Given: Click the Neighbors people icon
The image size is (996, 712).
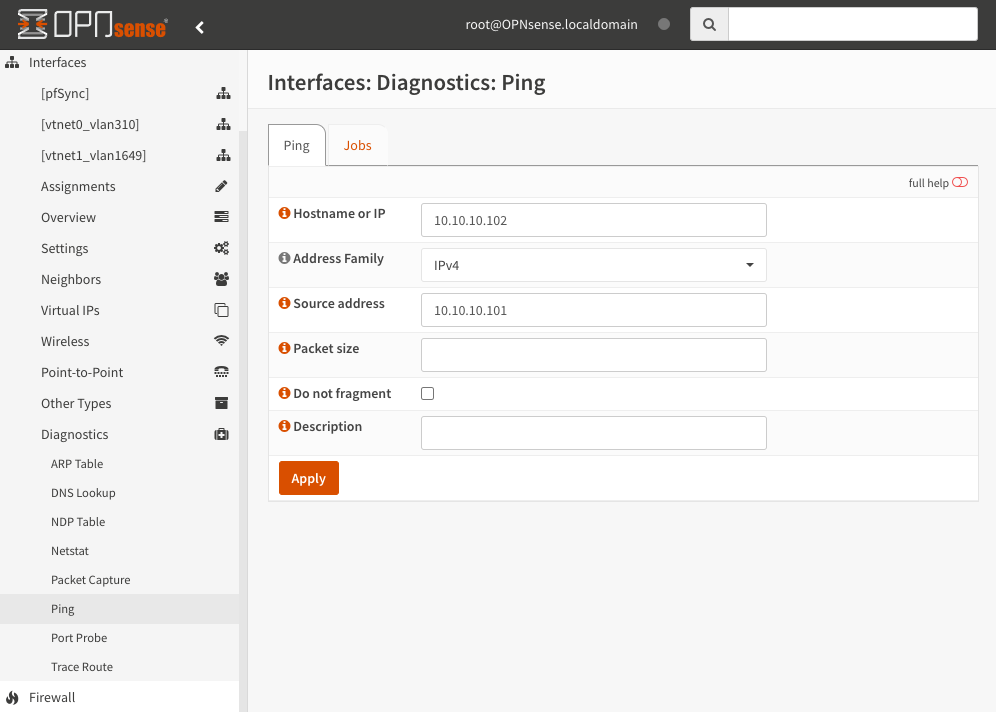Looking at the screenshot, I should coord(221,279).
